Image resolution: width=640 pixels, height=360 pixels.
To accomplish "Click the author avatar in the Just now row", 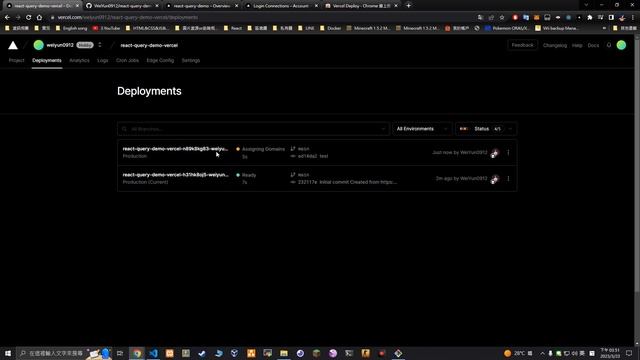I will (494, 153).
